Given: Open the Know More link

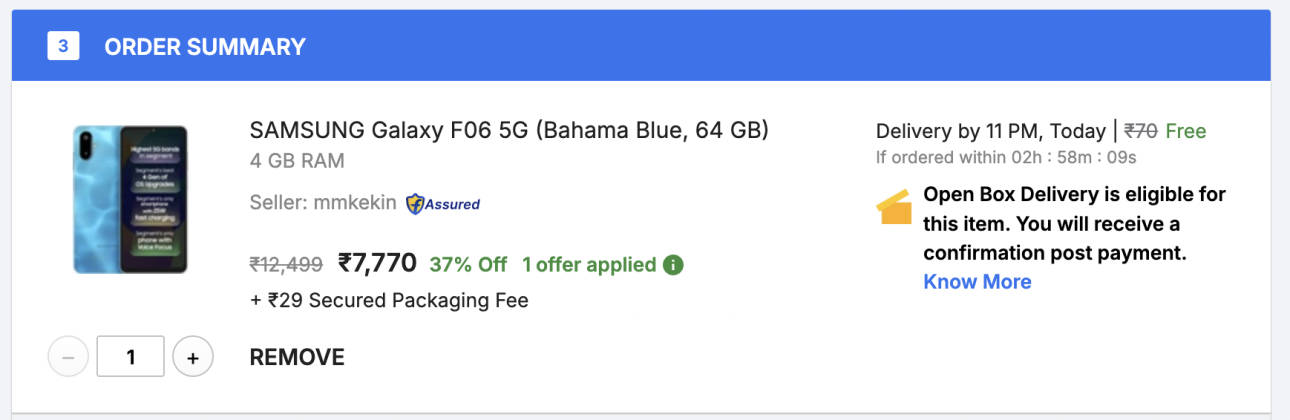Looking at the screenshot, I should (977, 281).
